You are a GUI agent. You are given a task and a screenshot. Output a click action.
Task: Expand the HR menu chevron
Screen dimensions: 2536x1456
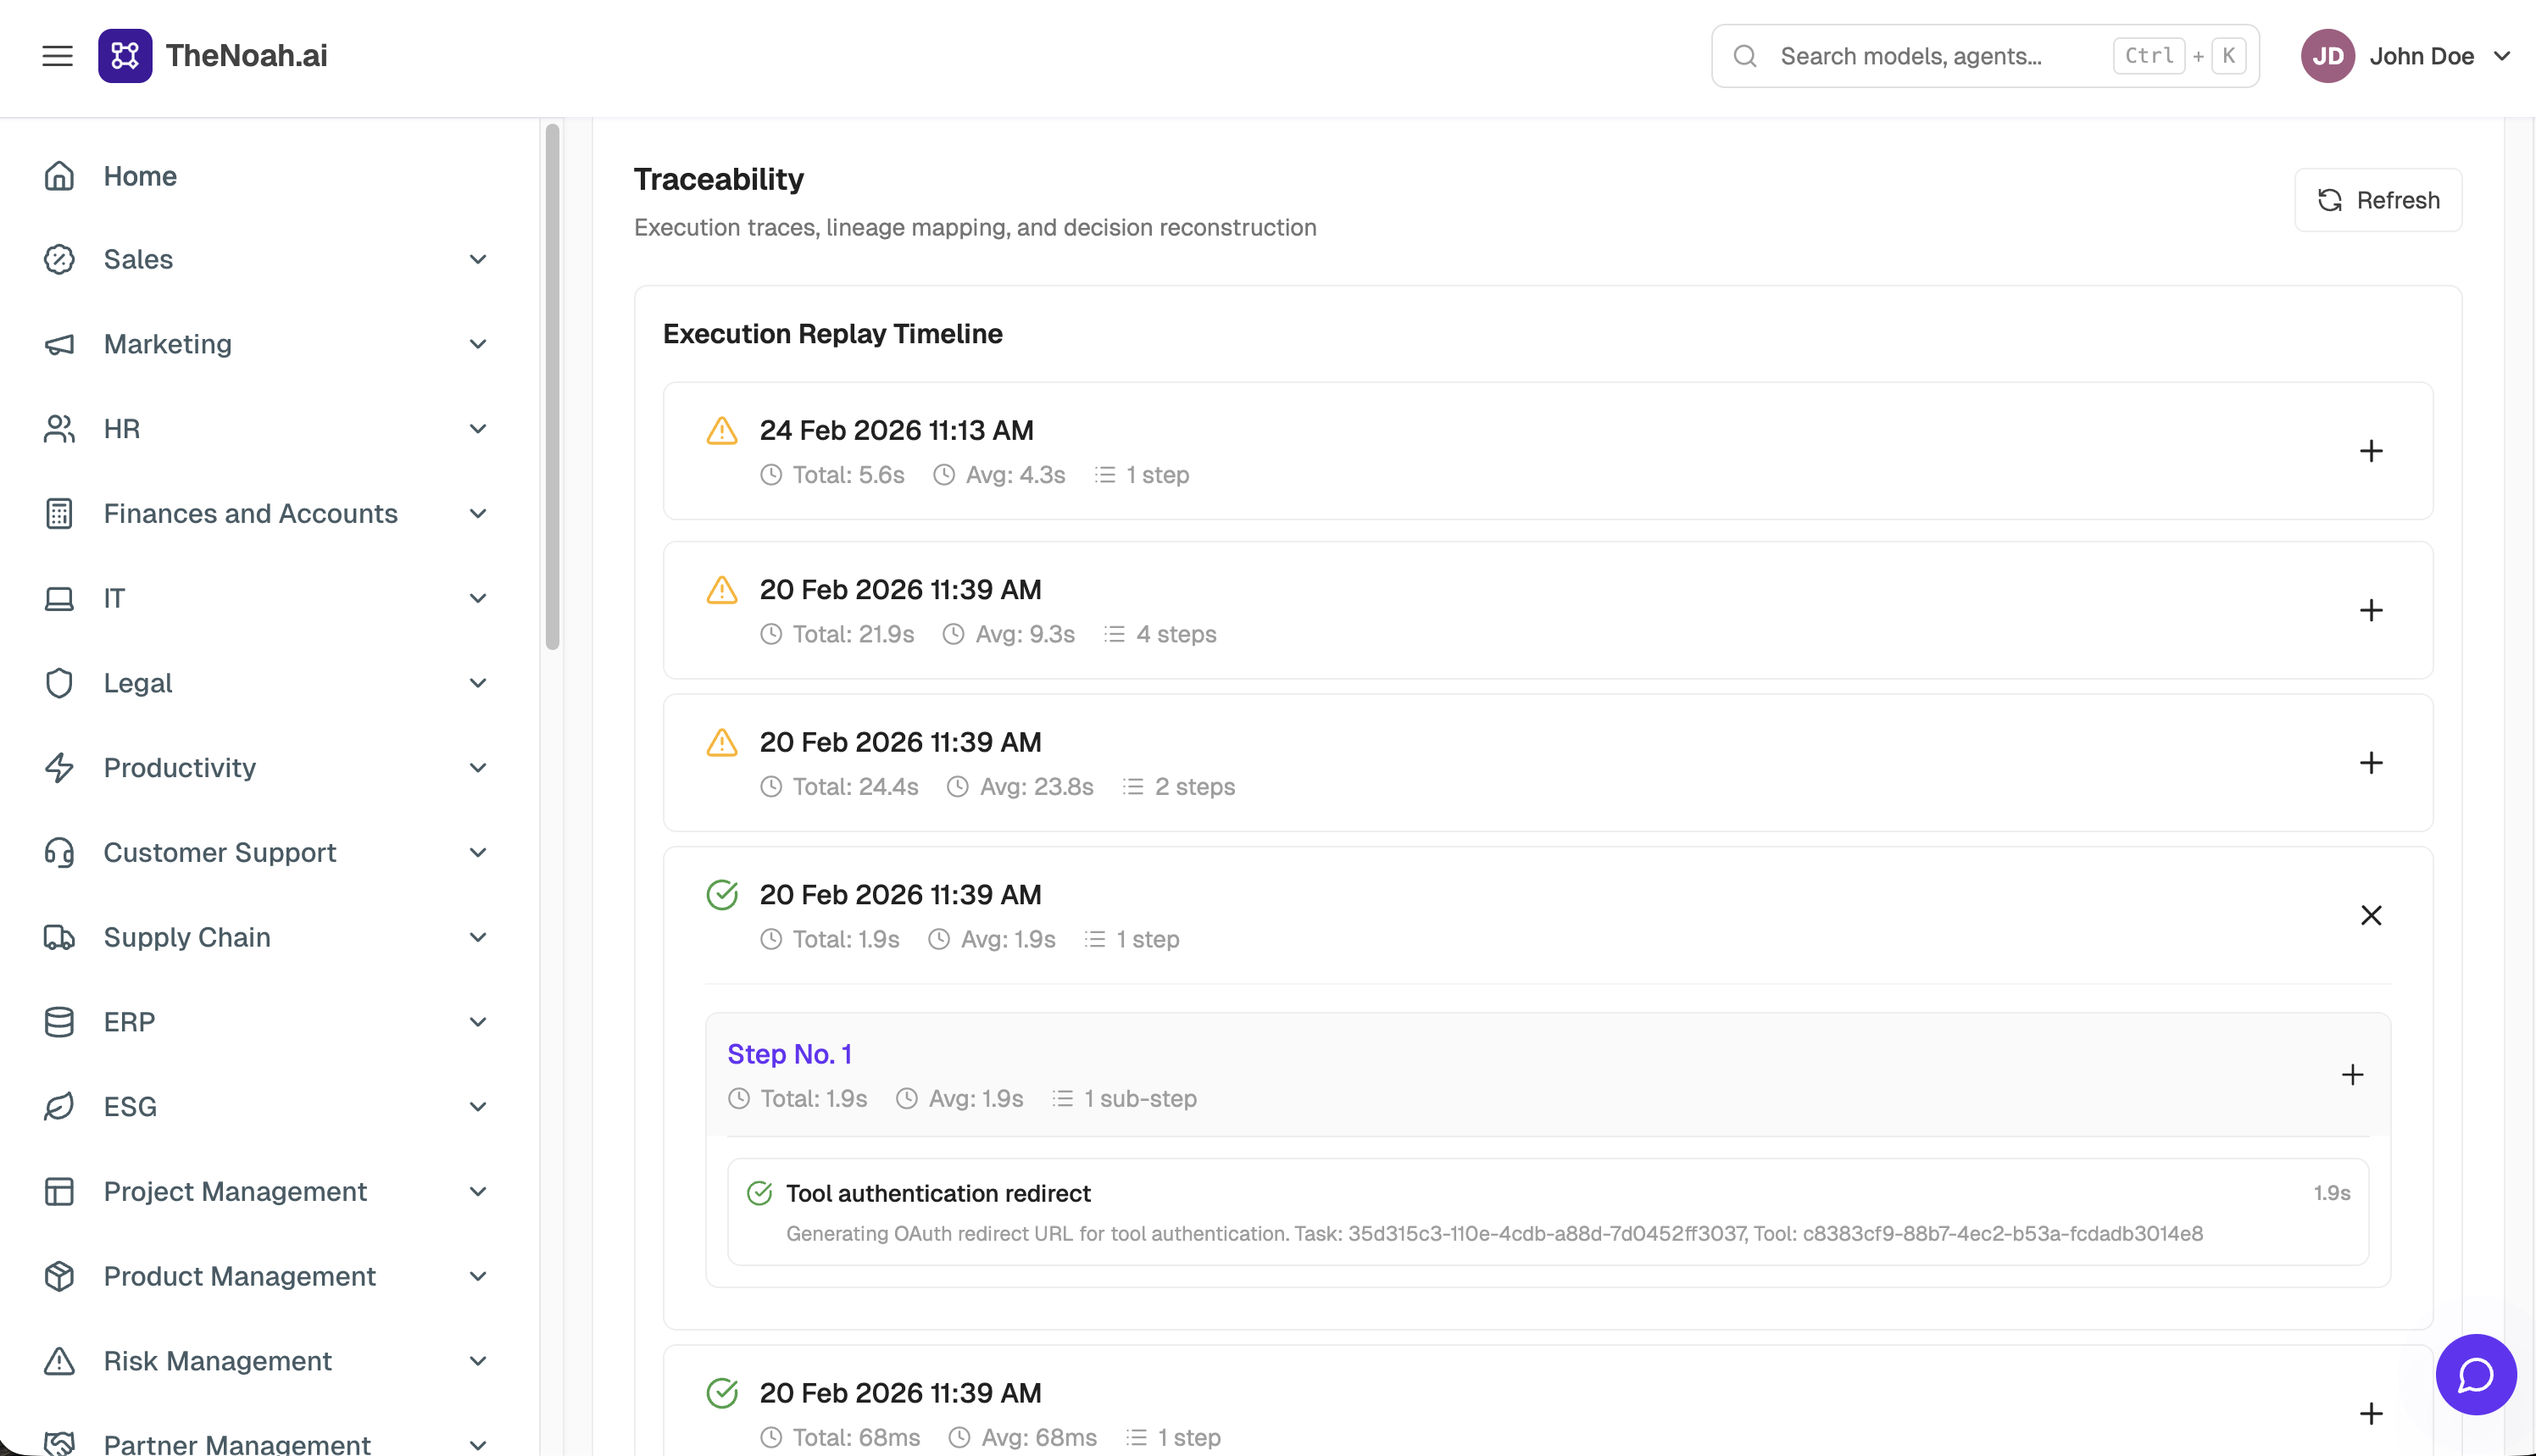pos(478,429)
